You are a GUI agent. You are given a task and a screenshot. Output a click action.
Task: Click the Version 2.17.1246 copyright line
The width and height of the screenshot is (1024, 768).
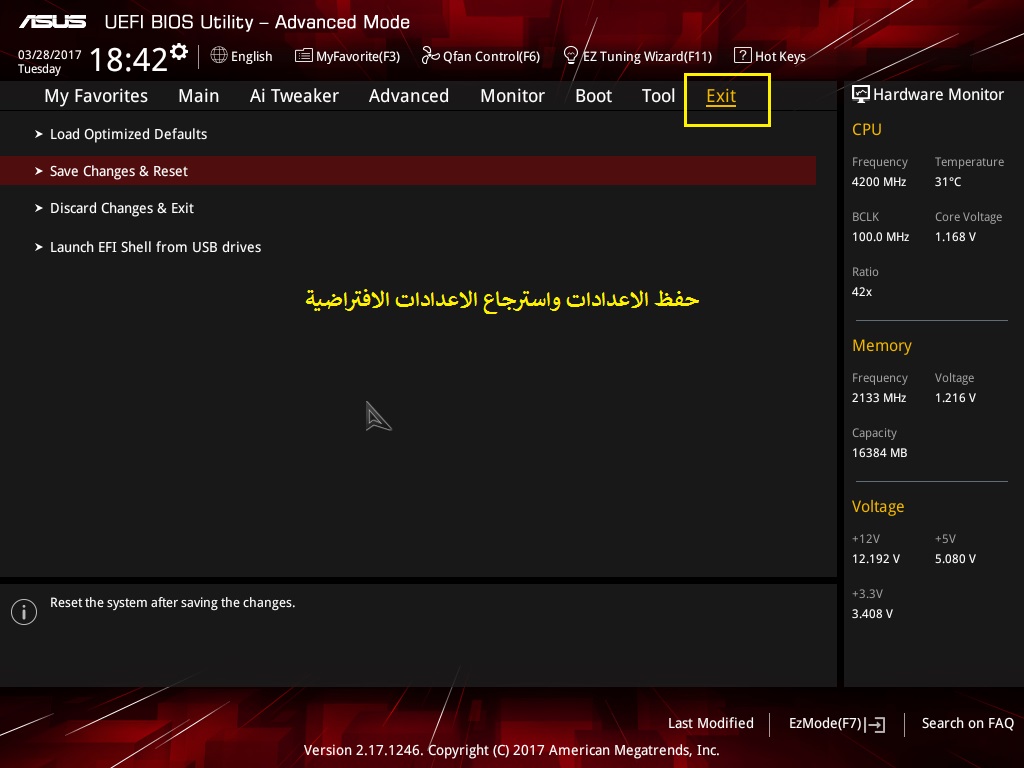click(x=511, y=750)
